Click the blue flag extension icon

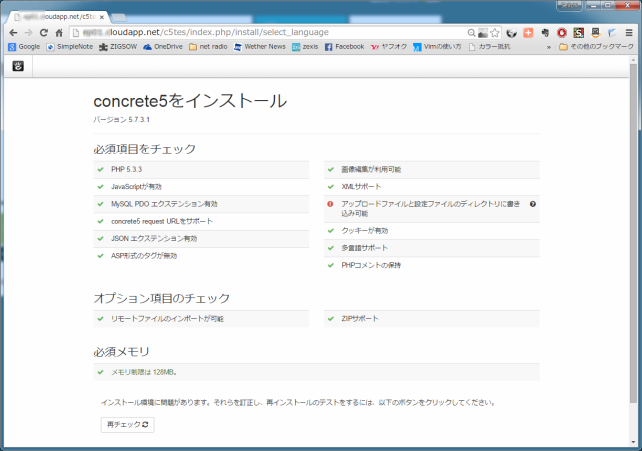(x=612, y=33)
